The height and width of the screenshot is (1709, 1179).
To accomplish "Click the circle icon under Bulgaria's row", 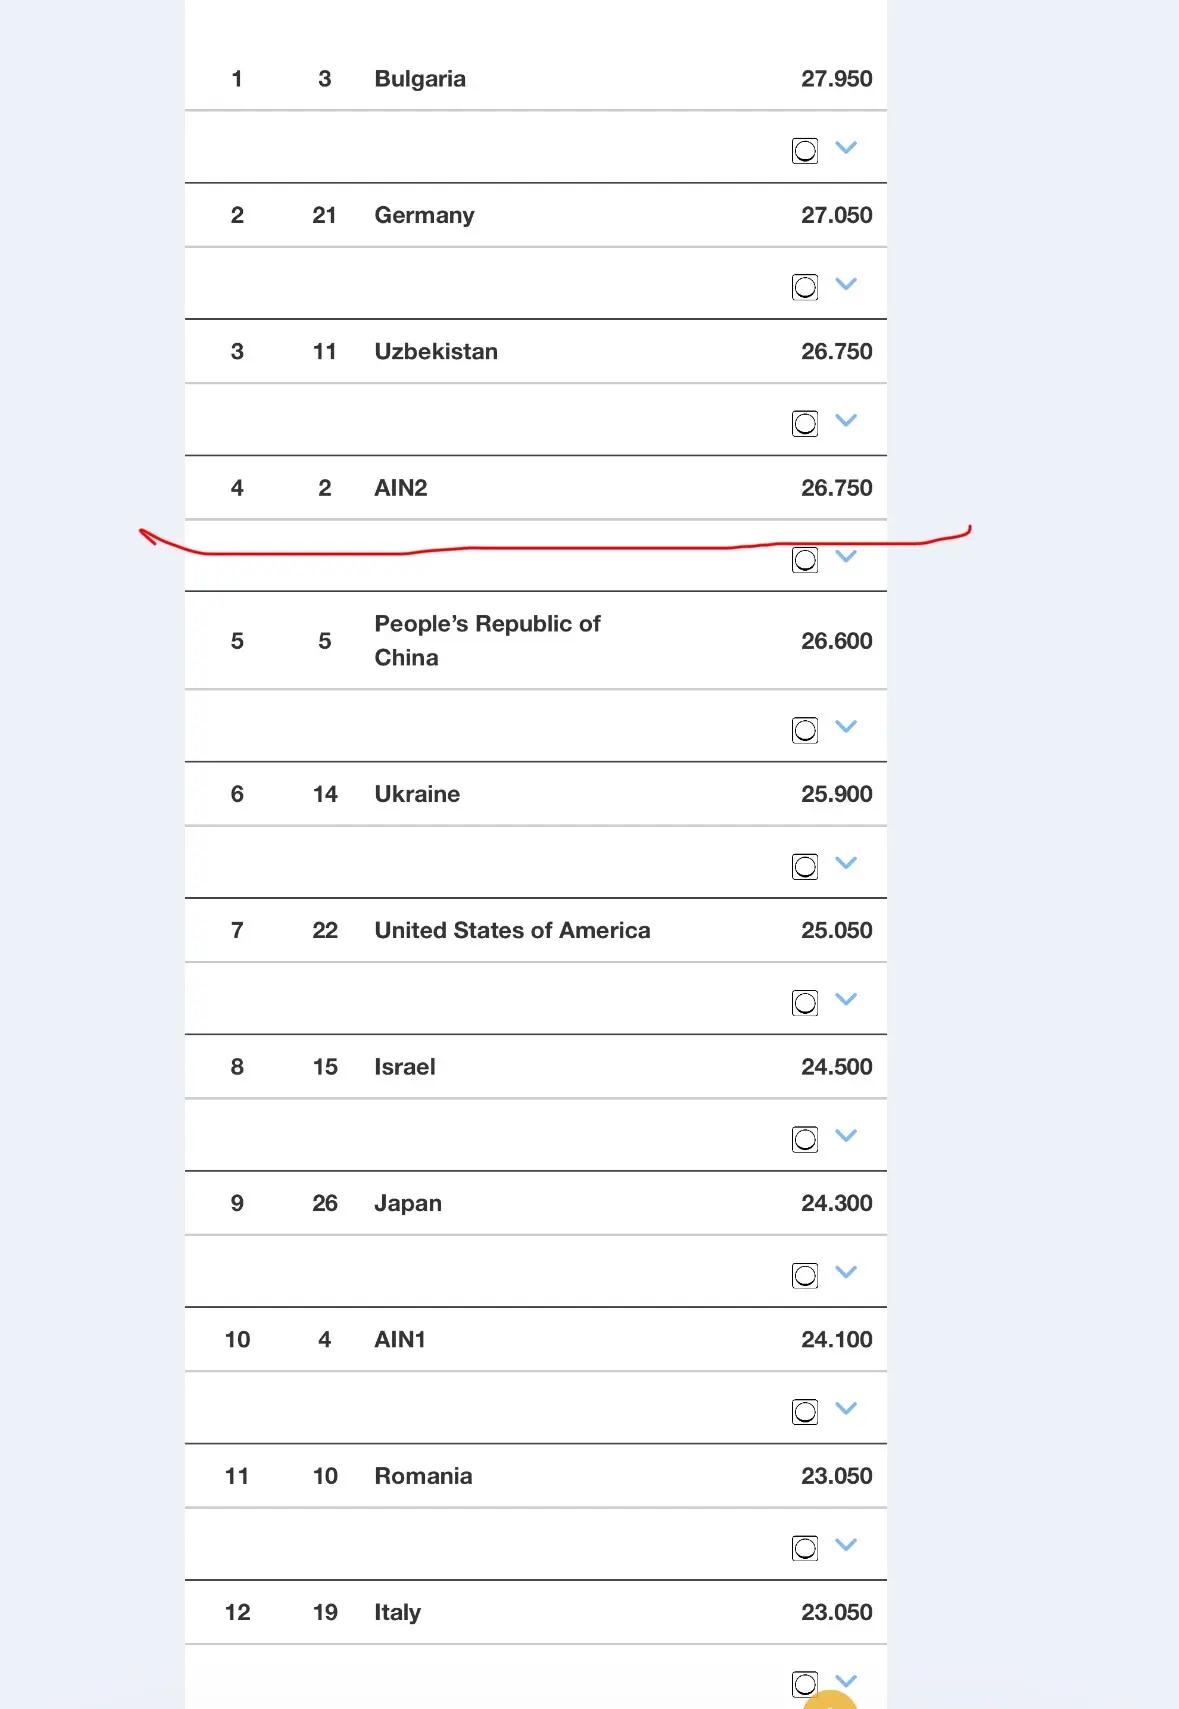I will point(805,151).
